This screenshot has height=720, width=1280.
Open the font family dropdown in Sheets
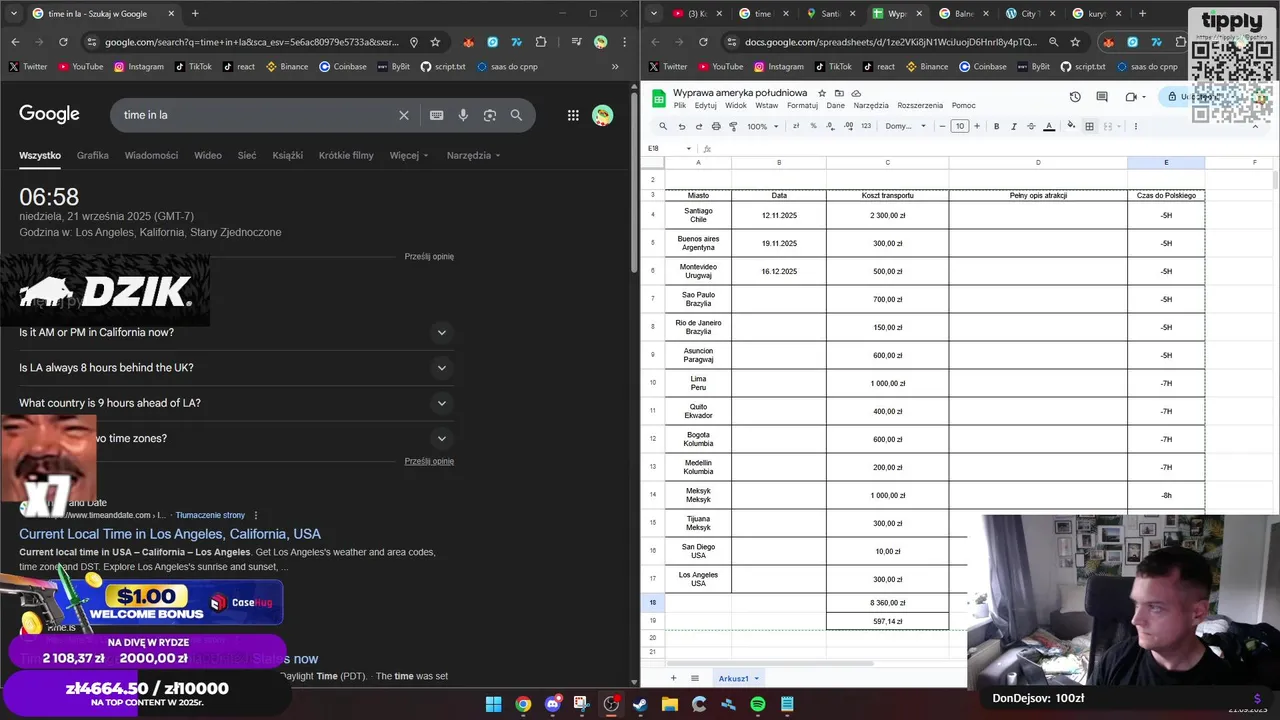(906, 126)
